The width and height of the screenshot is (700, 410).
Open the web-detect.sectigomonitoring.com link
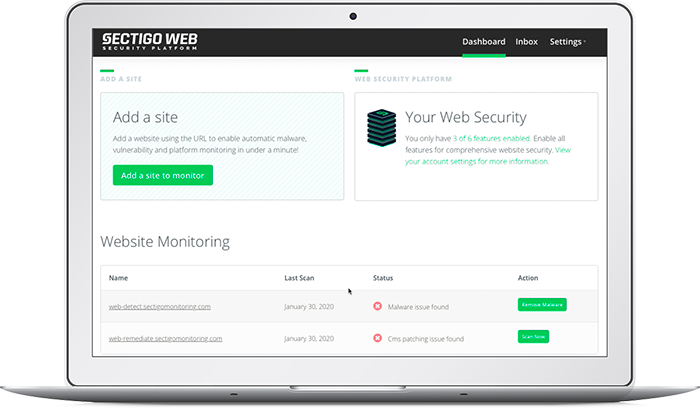pyautogui.click(x=160, y=306)
